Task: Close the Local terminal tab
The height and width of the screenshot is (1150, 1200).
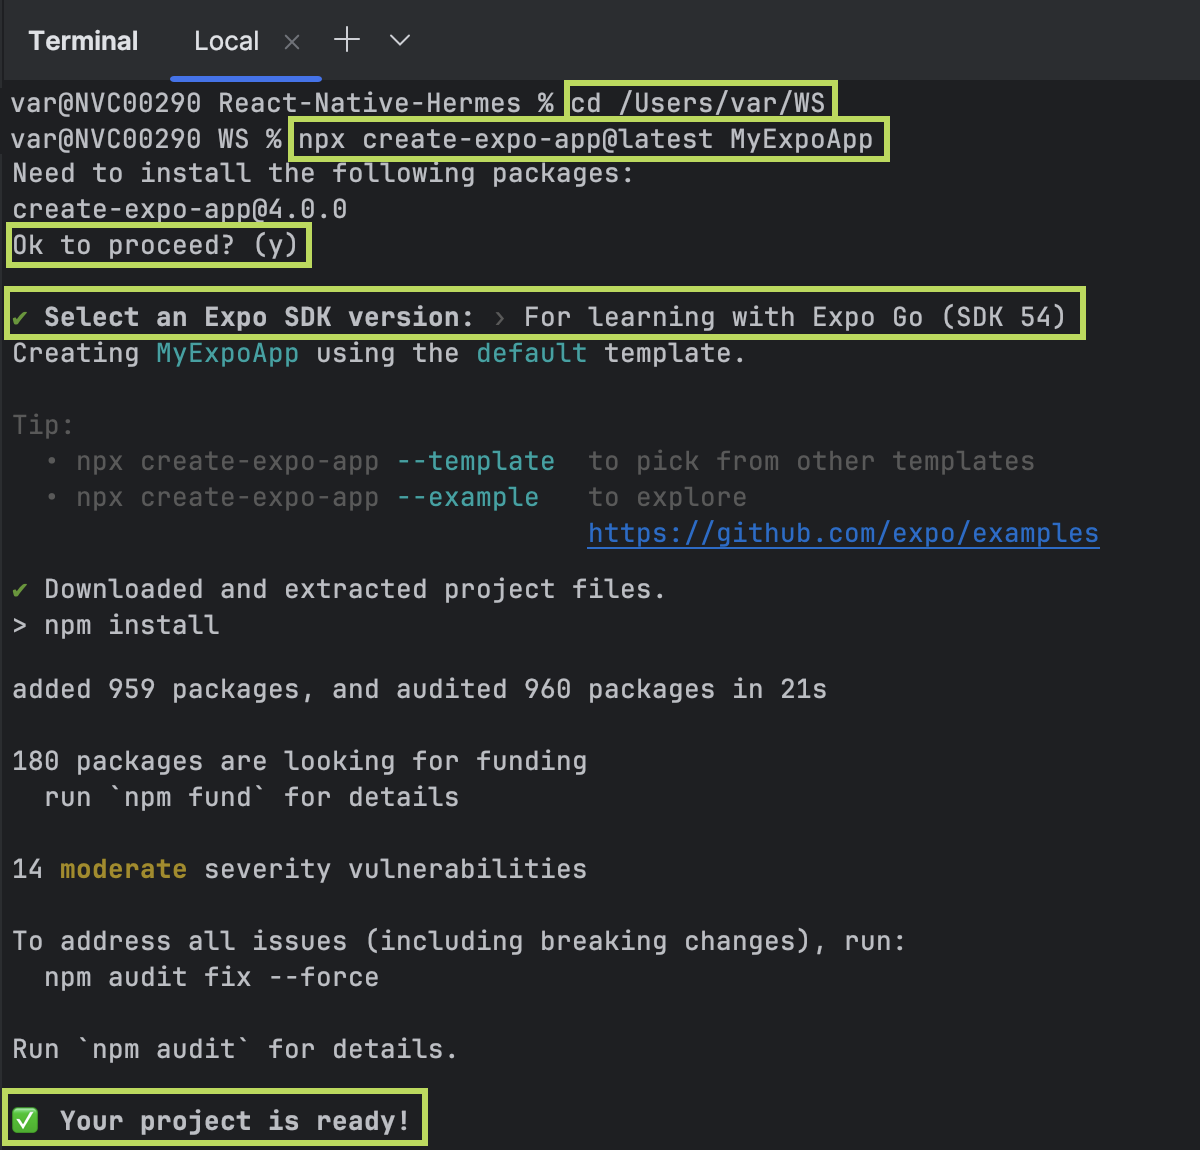Action: click(x=292, y=42)
